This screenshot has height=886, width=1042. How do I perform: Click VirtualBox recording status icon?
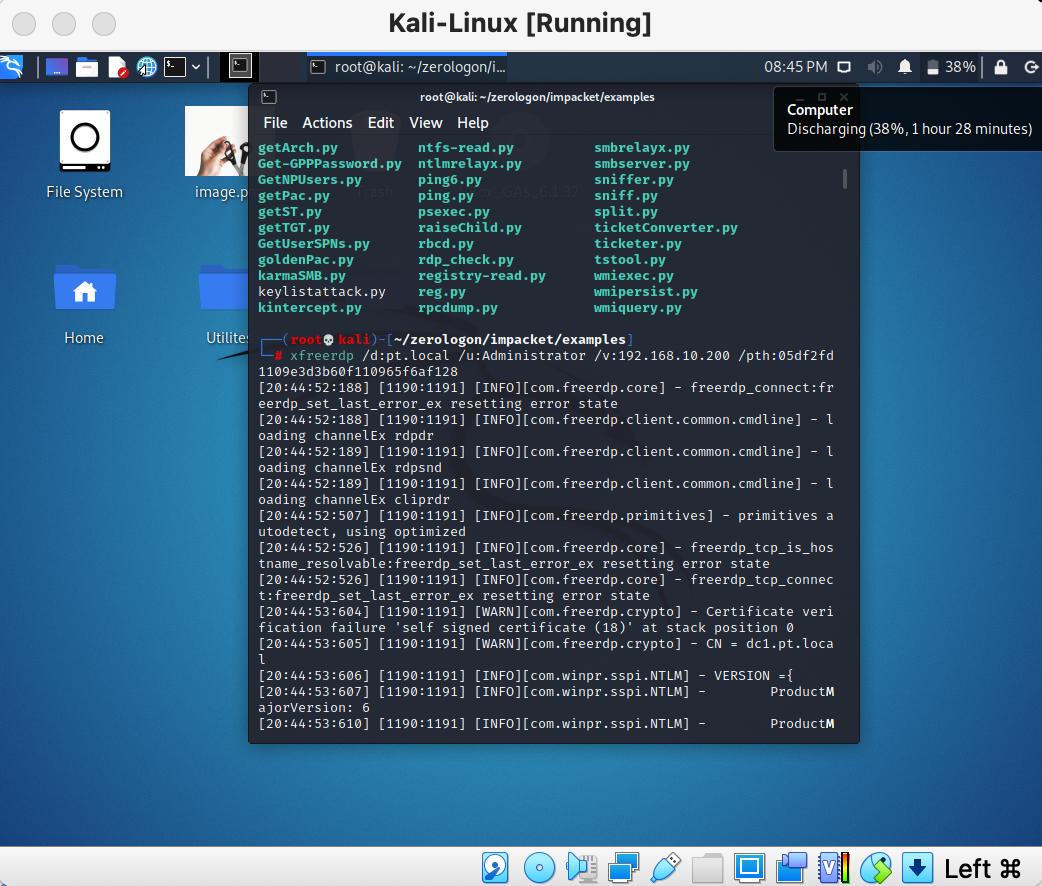(791, 868)
